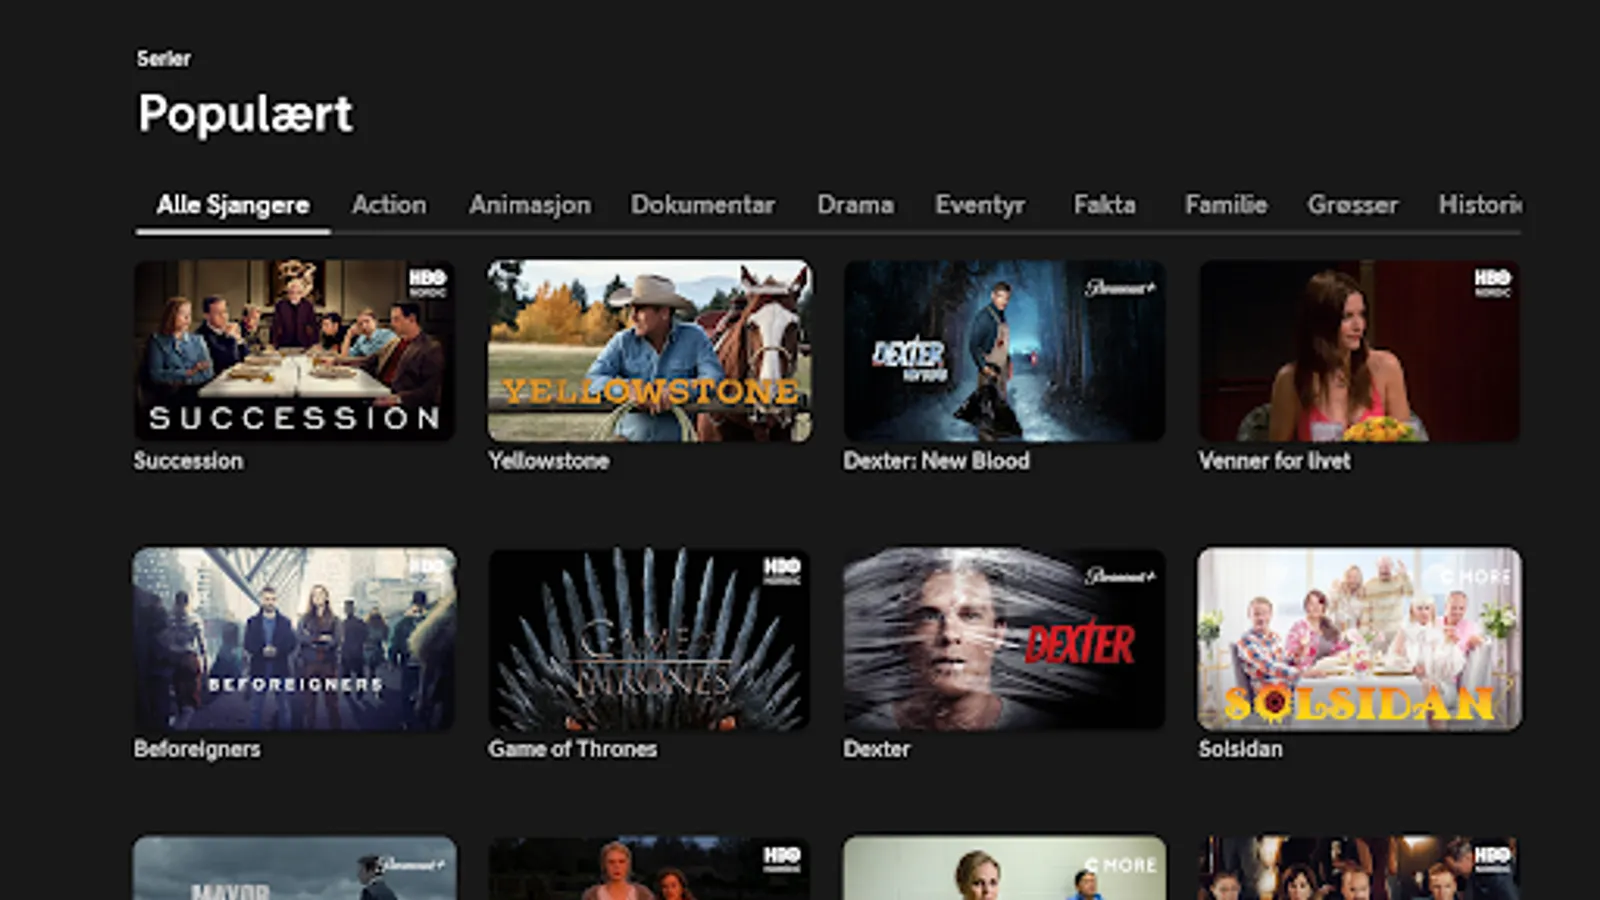
Task: Click the Paramount+ badge on Dexter: New Blood poster
Action: [x=1120, y=288]
